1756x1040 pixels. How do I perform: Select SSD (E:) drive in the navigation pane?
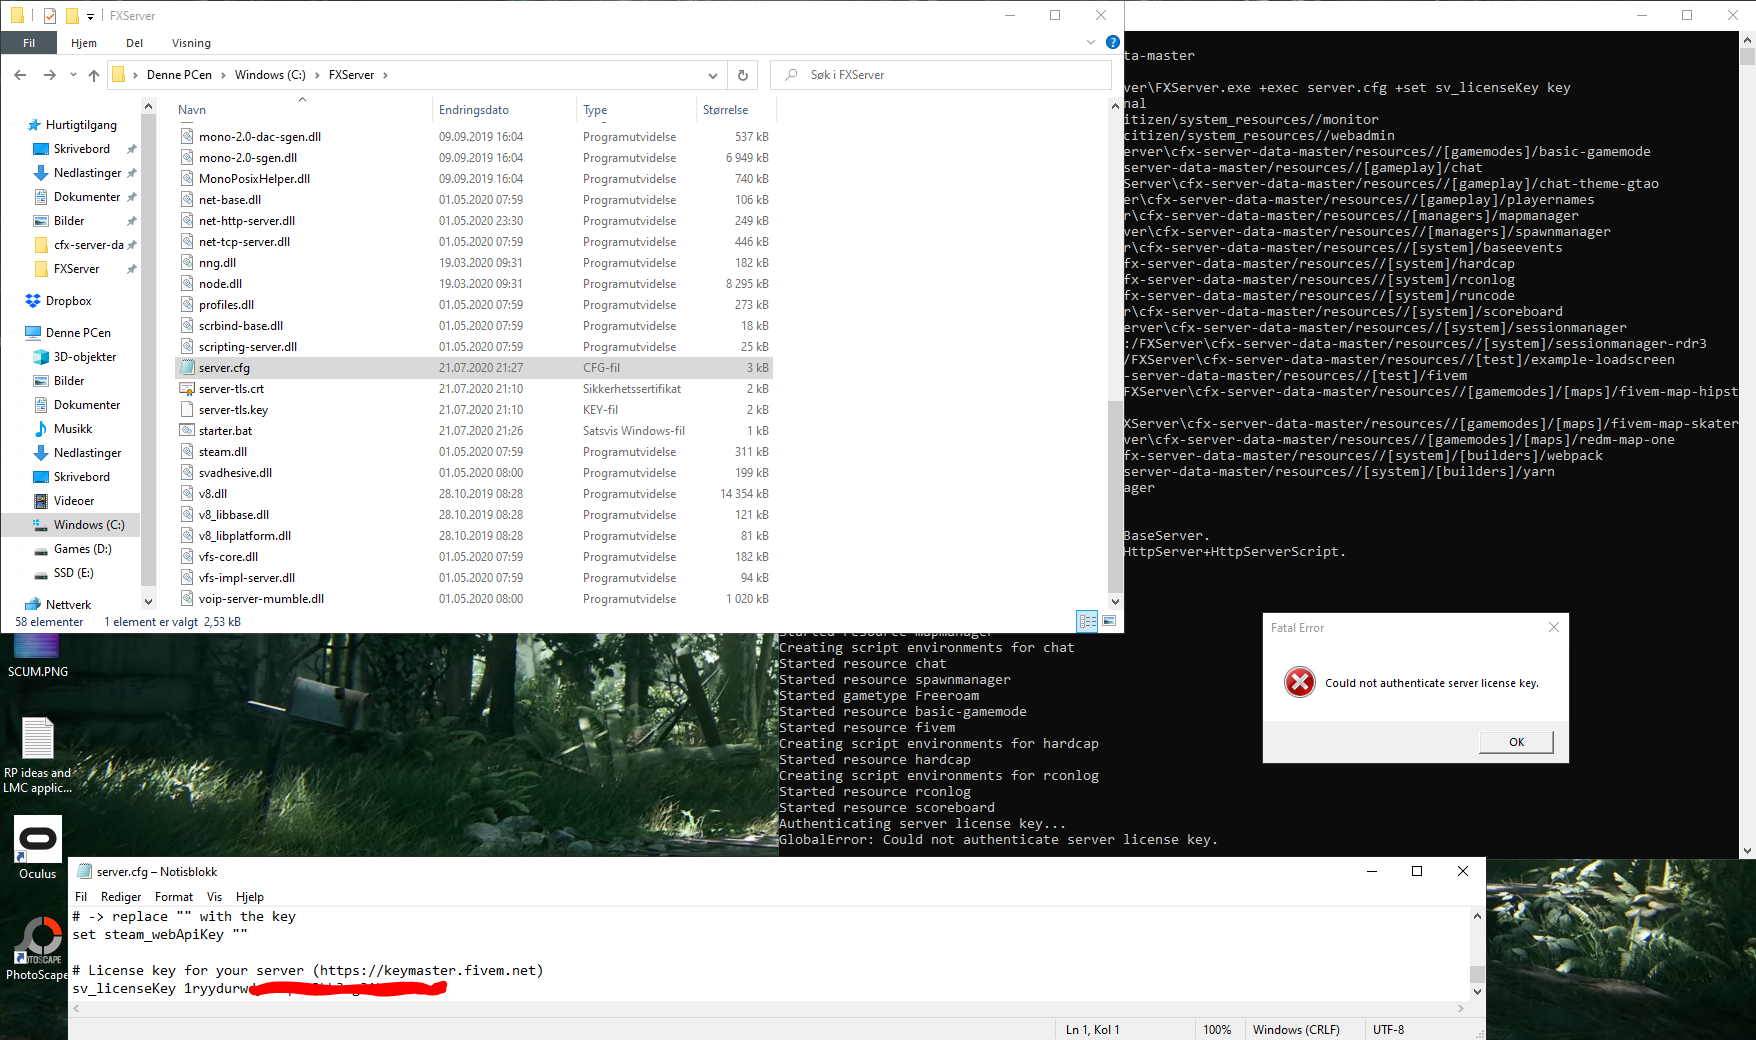coord(73,573)
